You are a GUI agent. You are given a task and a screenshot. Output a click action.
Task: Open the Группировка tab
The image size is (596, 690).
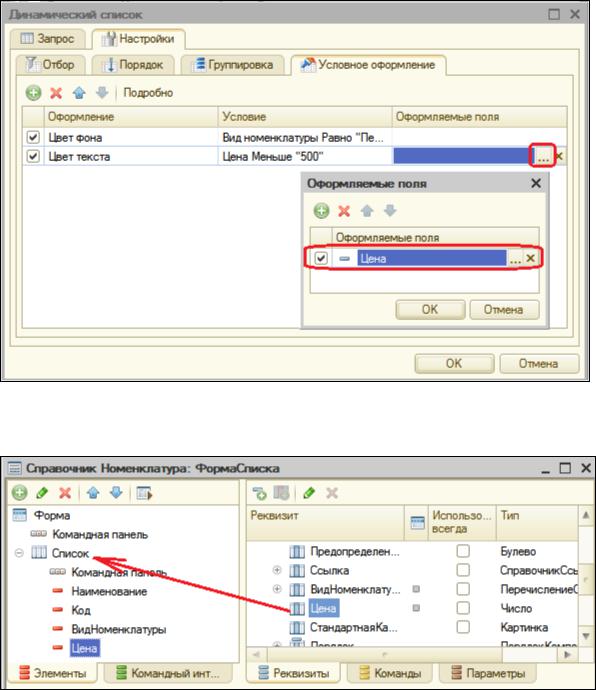pos(233,65)
